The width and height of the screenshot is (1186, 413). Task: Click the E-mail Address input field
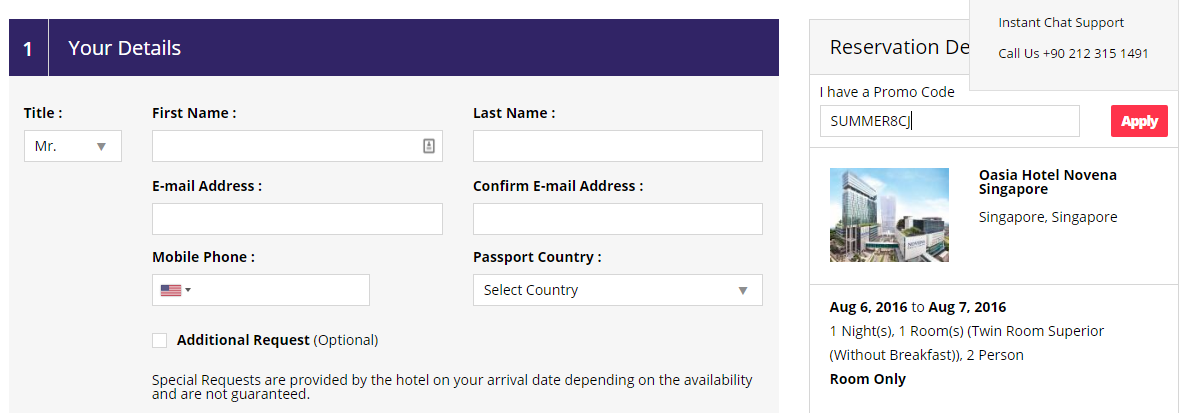click(x=297, y=219)
